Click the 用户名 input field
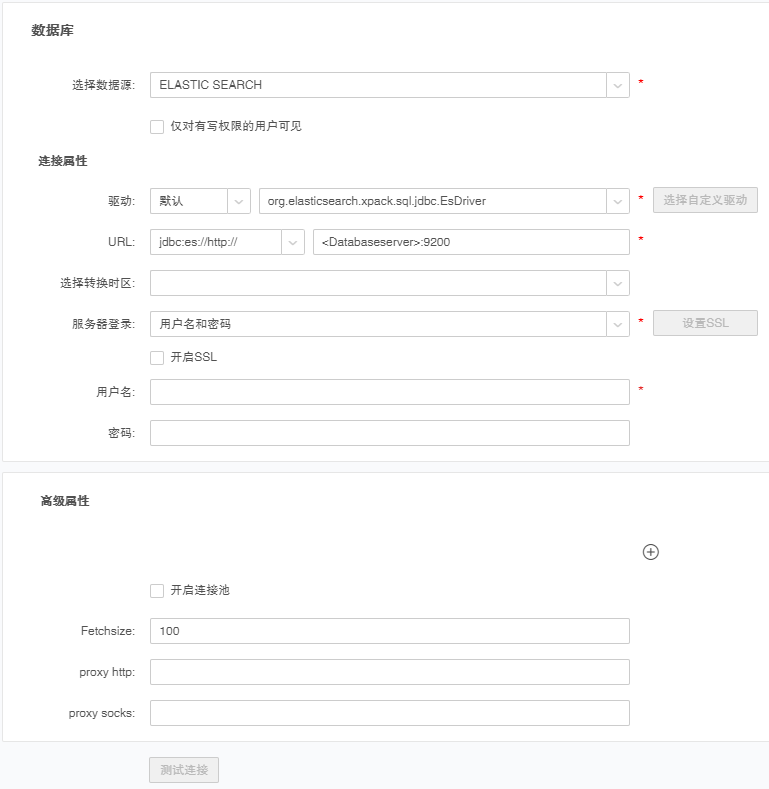 (390, 392)
